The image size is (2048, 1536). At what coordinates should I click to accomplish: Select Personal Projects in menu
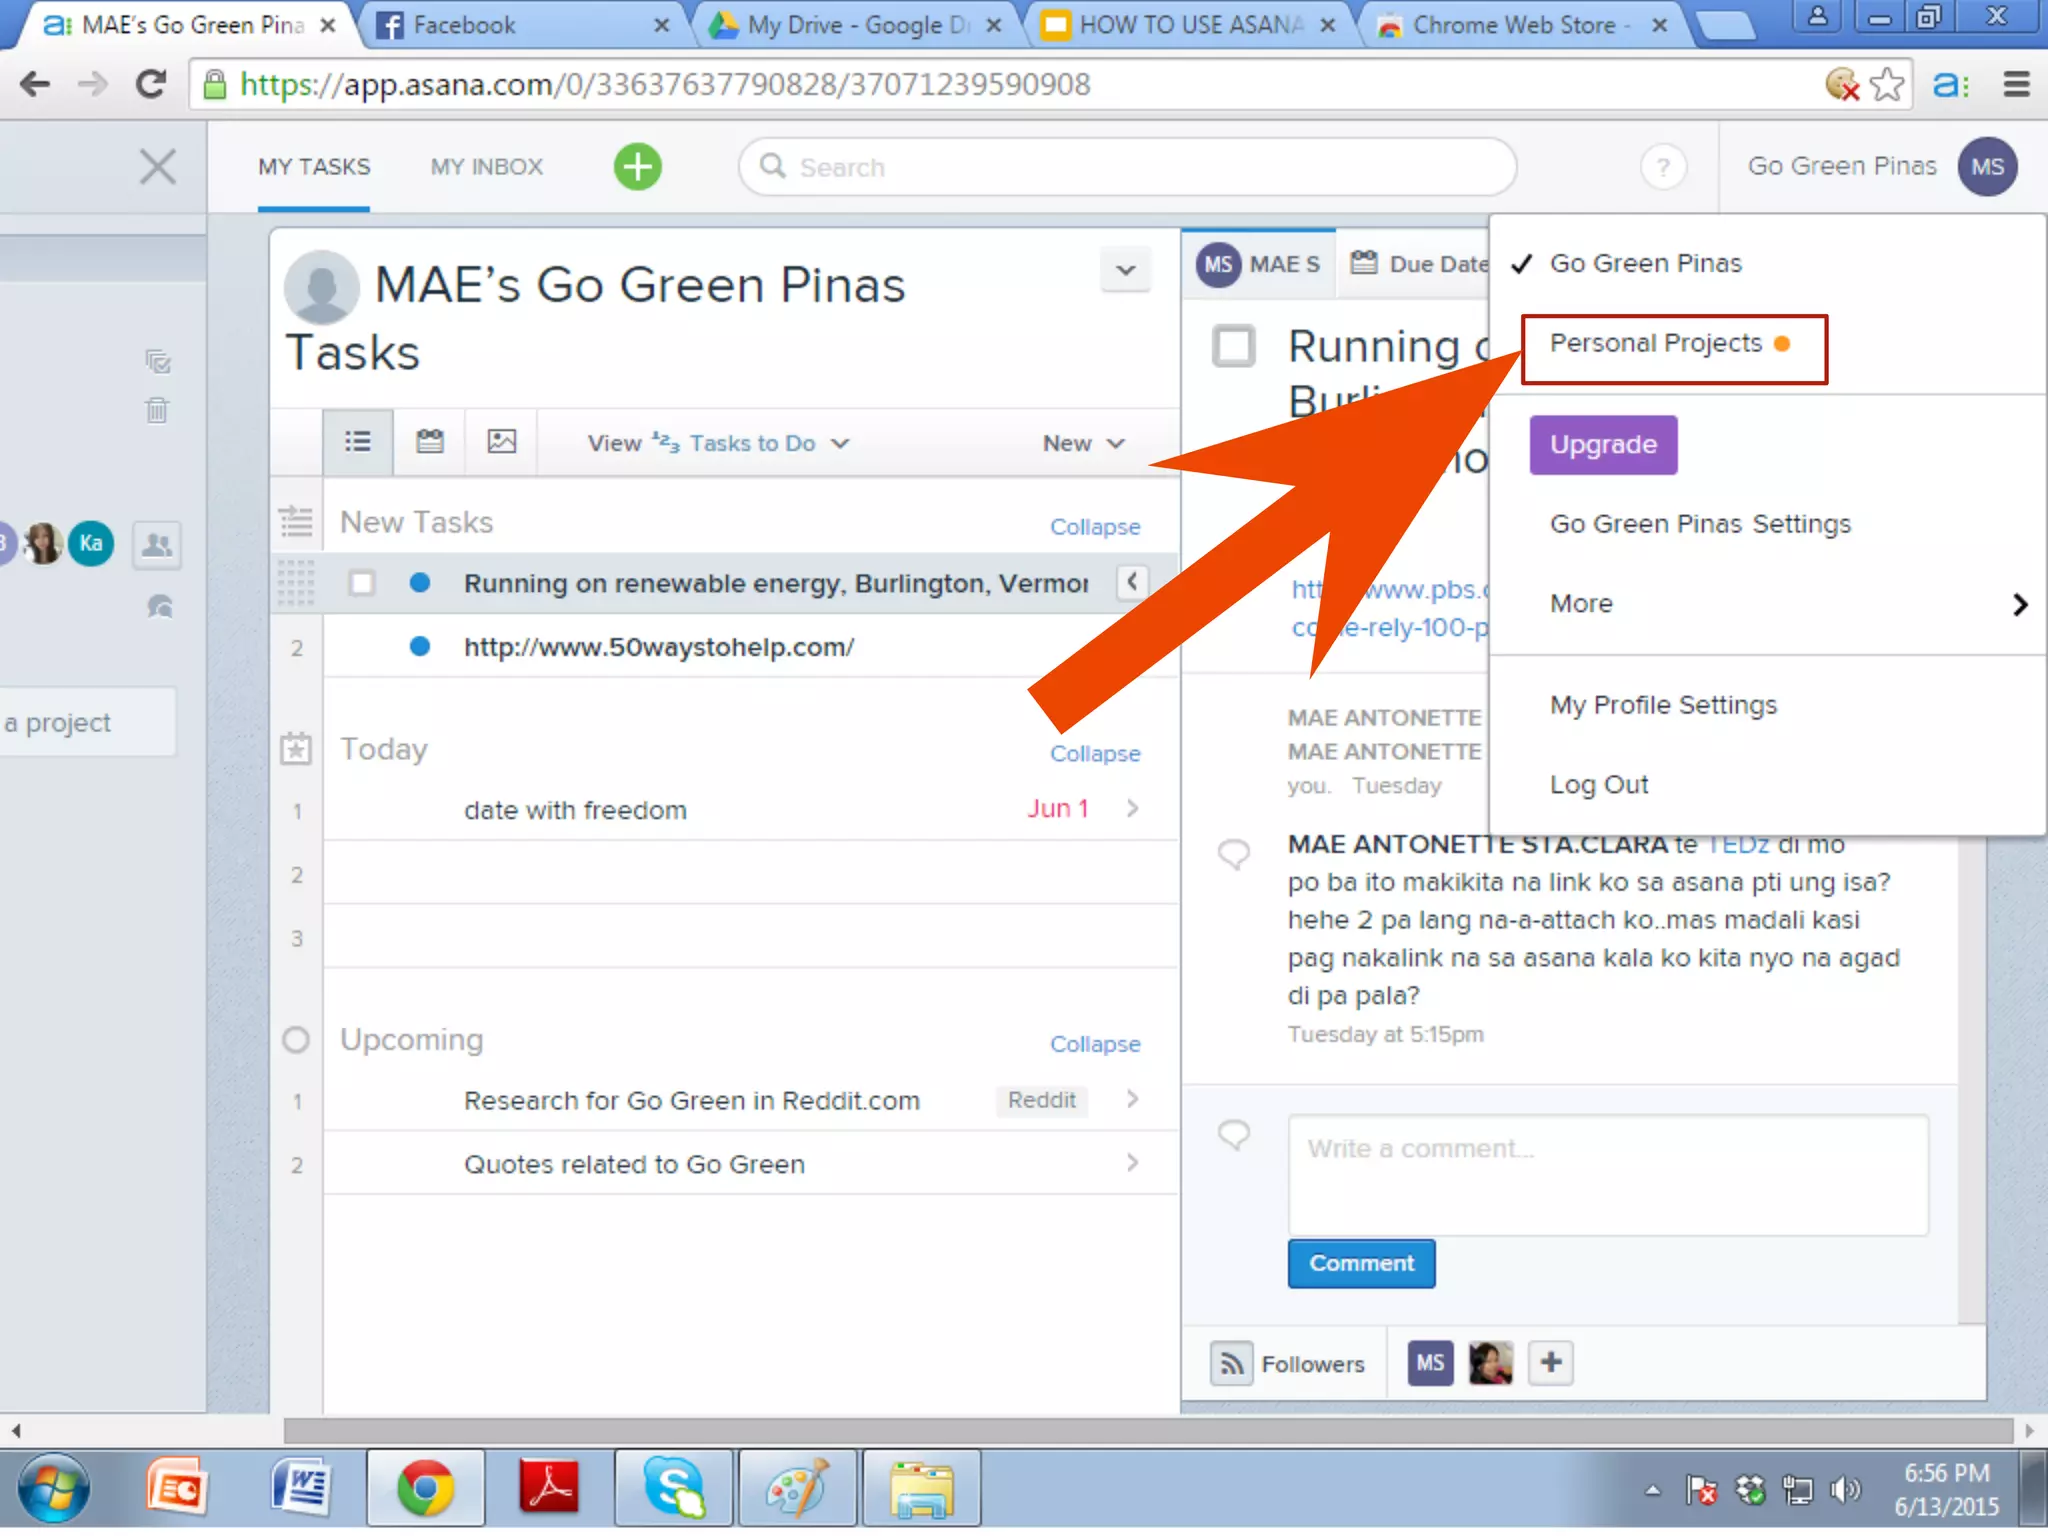click(x=1656, y=344)
